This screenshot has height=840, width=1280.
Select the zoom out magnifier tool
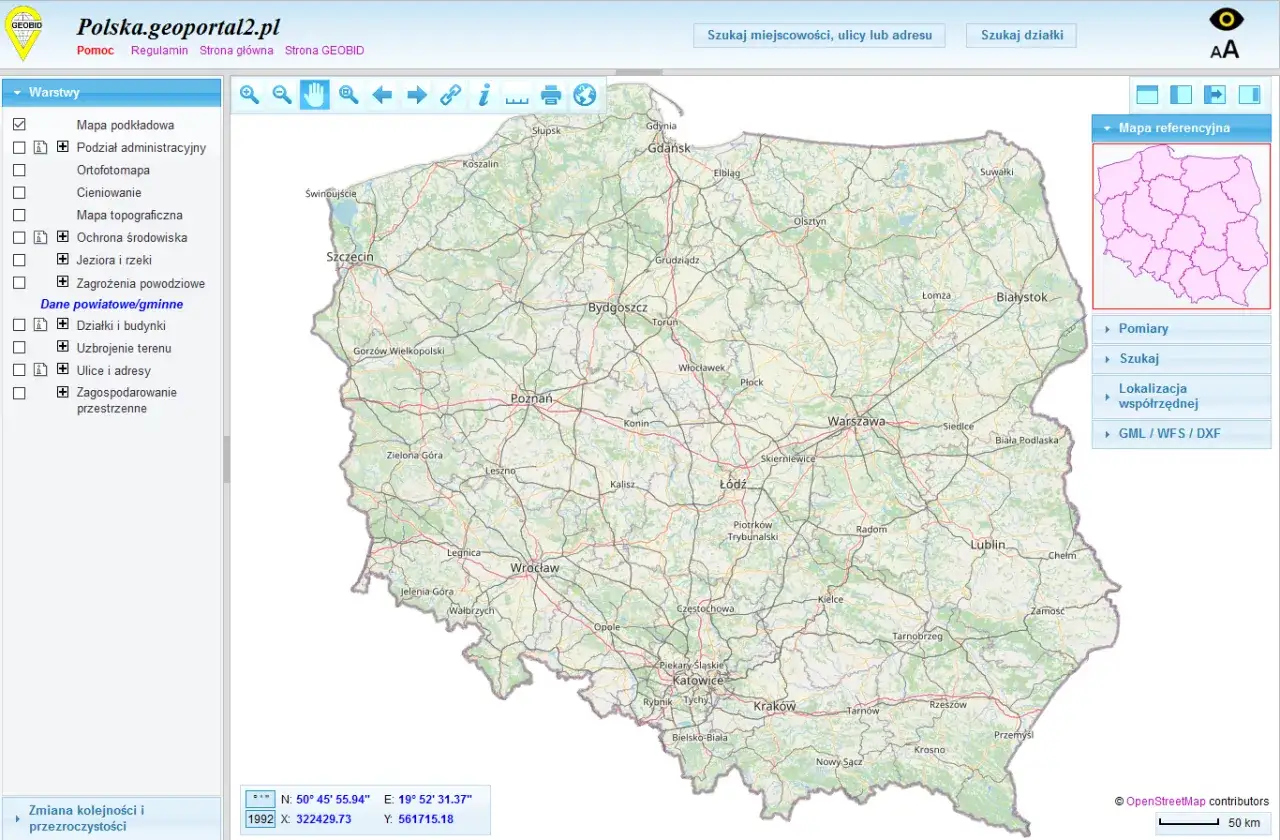(x=283, y=95)
